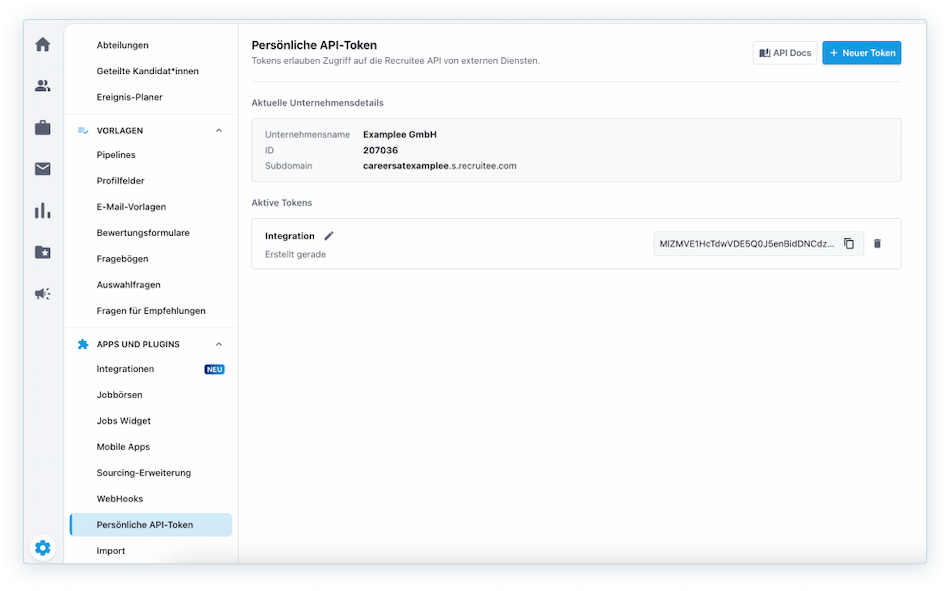Select E-Mail-Vorlagen in sidebar
Image resolution: width=950 pixels, height=591 pixels.
(131, 207)
